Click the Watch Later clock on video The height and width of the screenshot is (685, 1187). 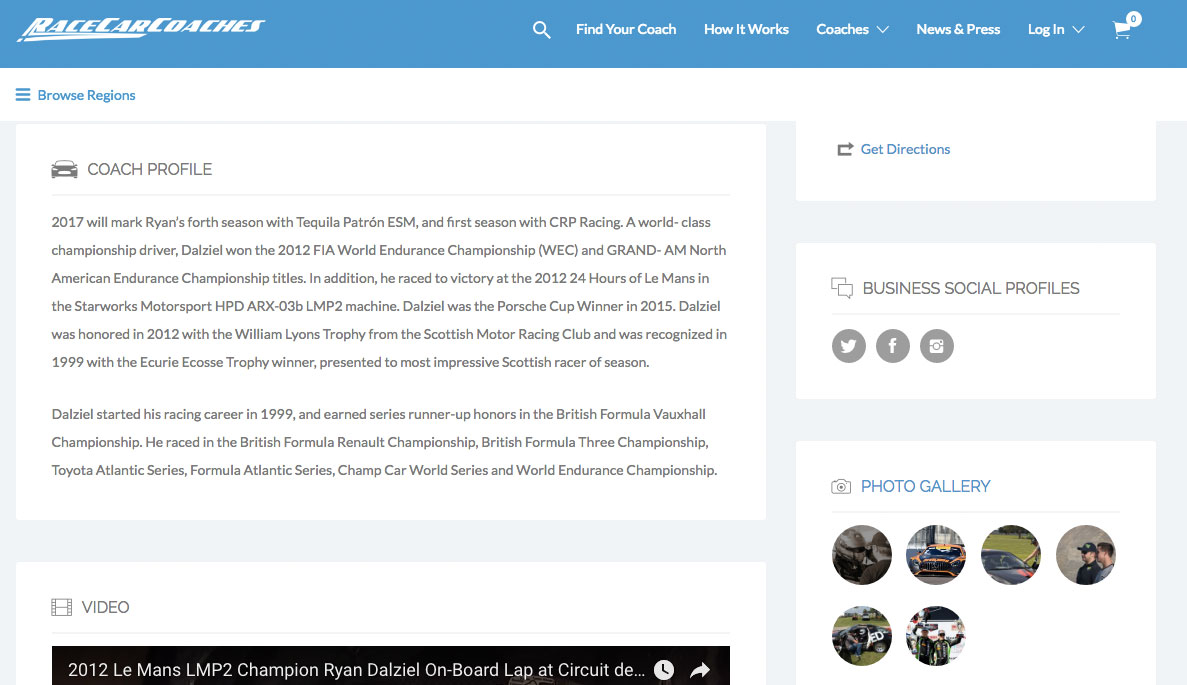pyautogui.click(x=664, y=670)
